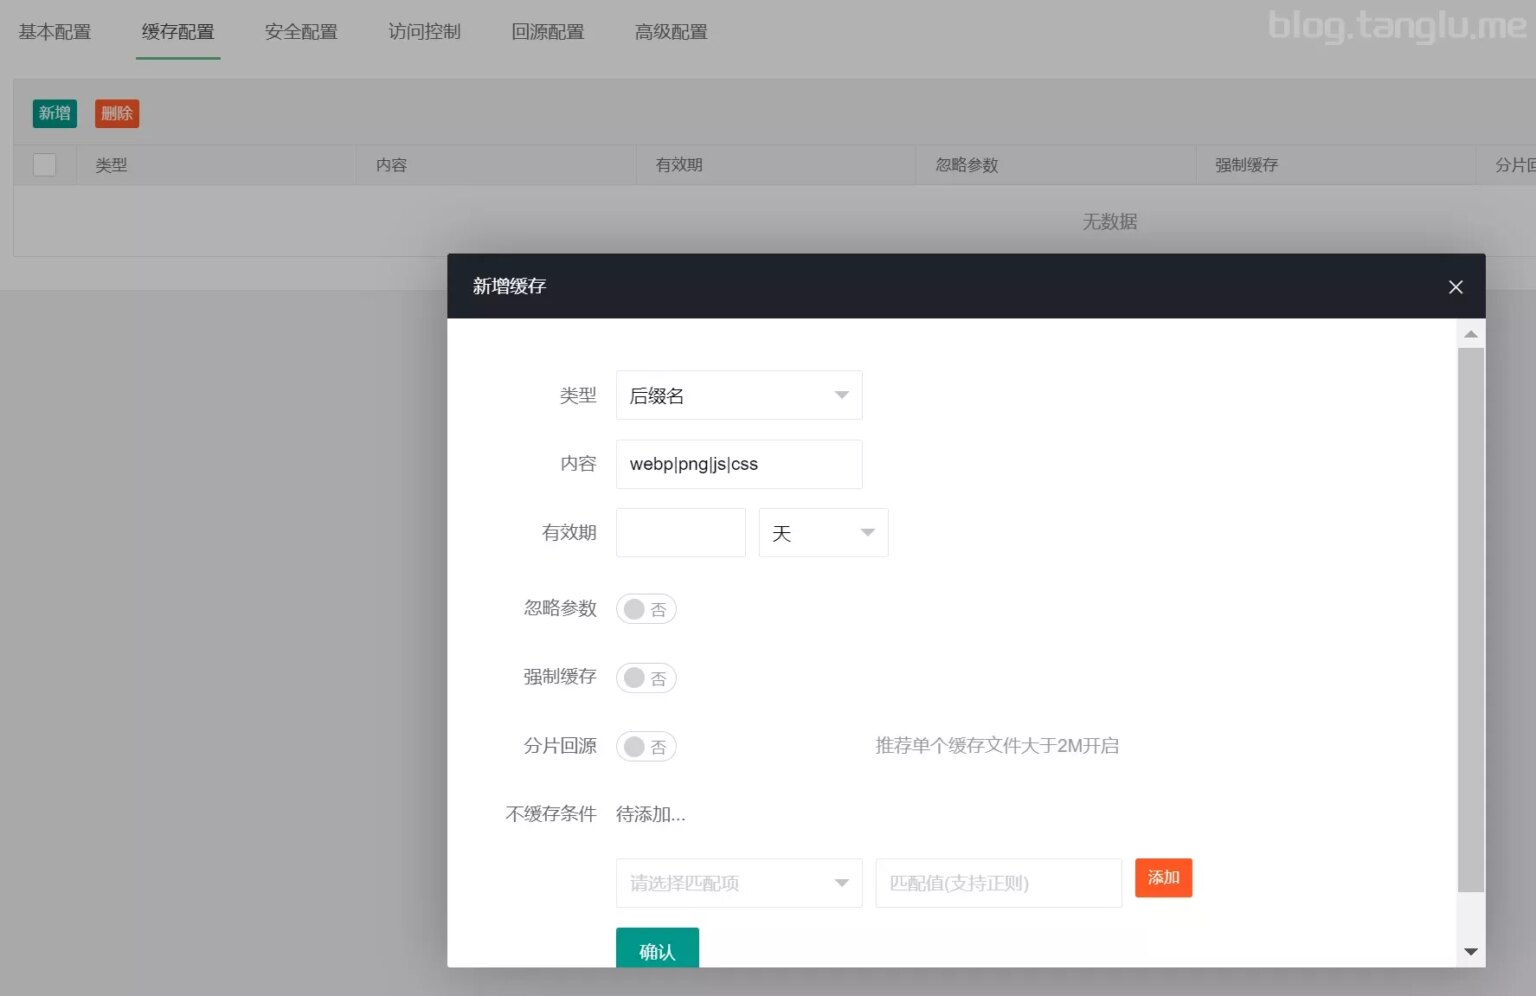Enable the 分片回源 switch

coord(645,746)
